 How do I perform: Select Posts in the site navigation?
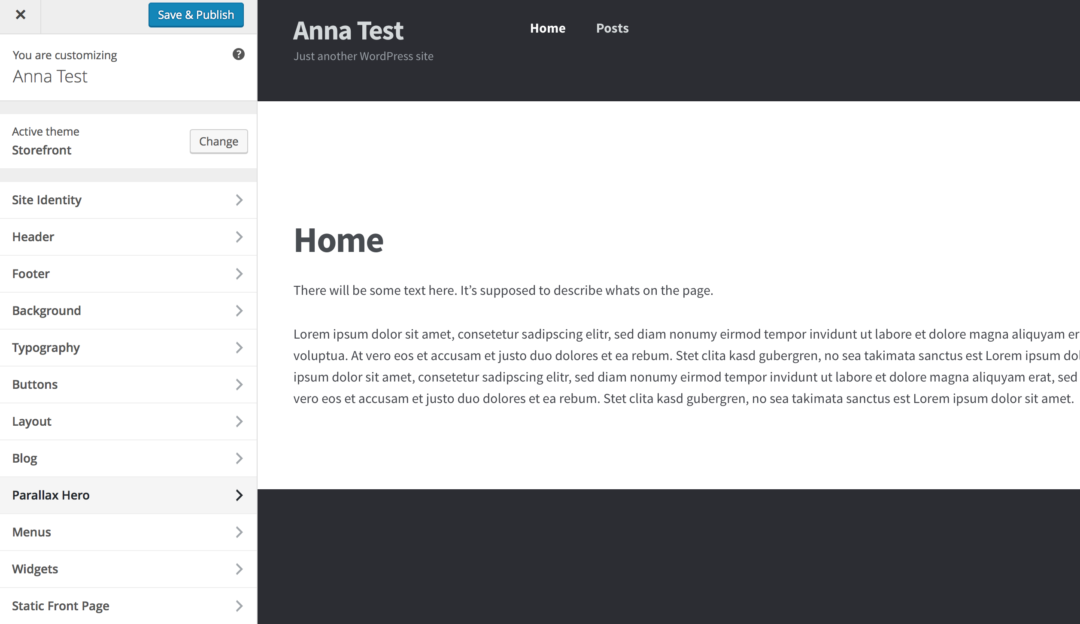coord(611,28)
